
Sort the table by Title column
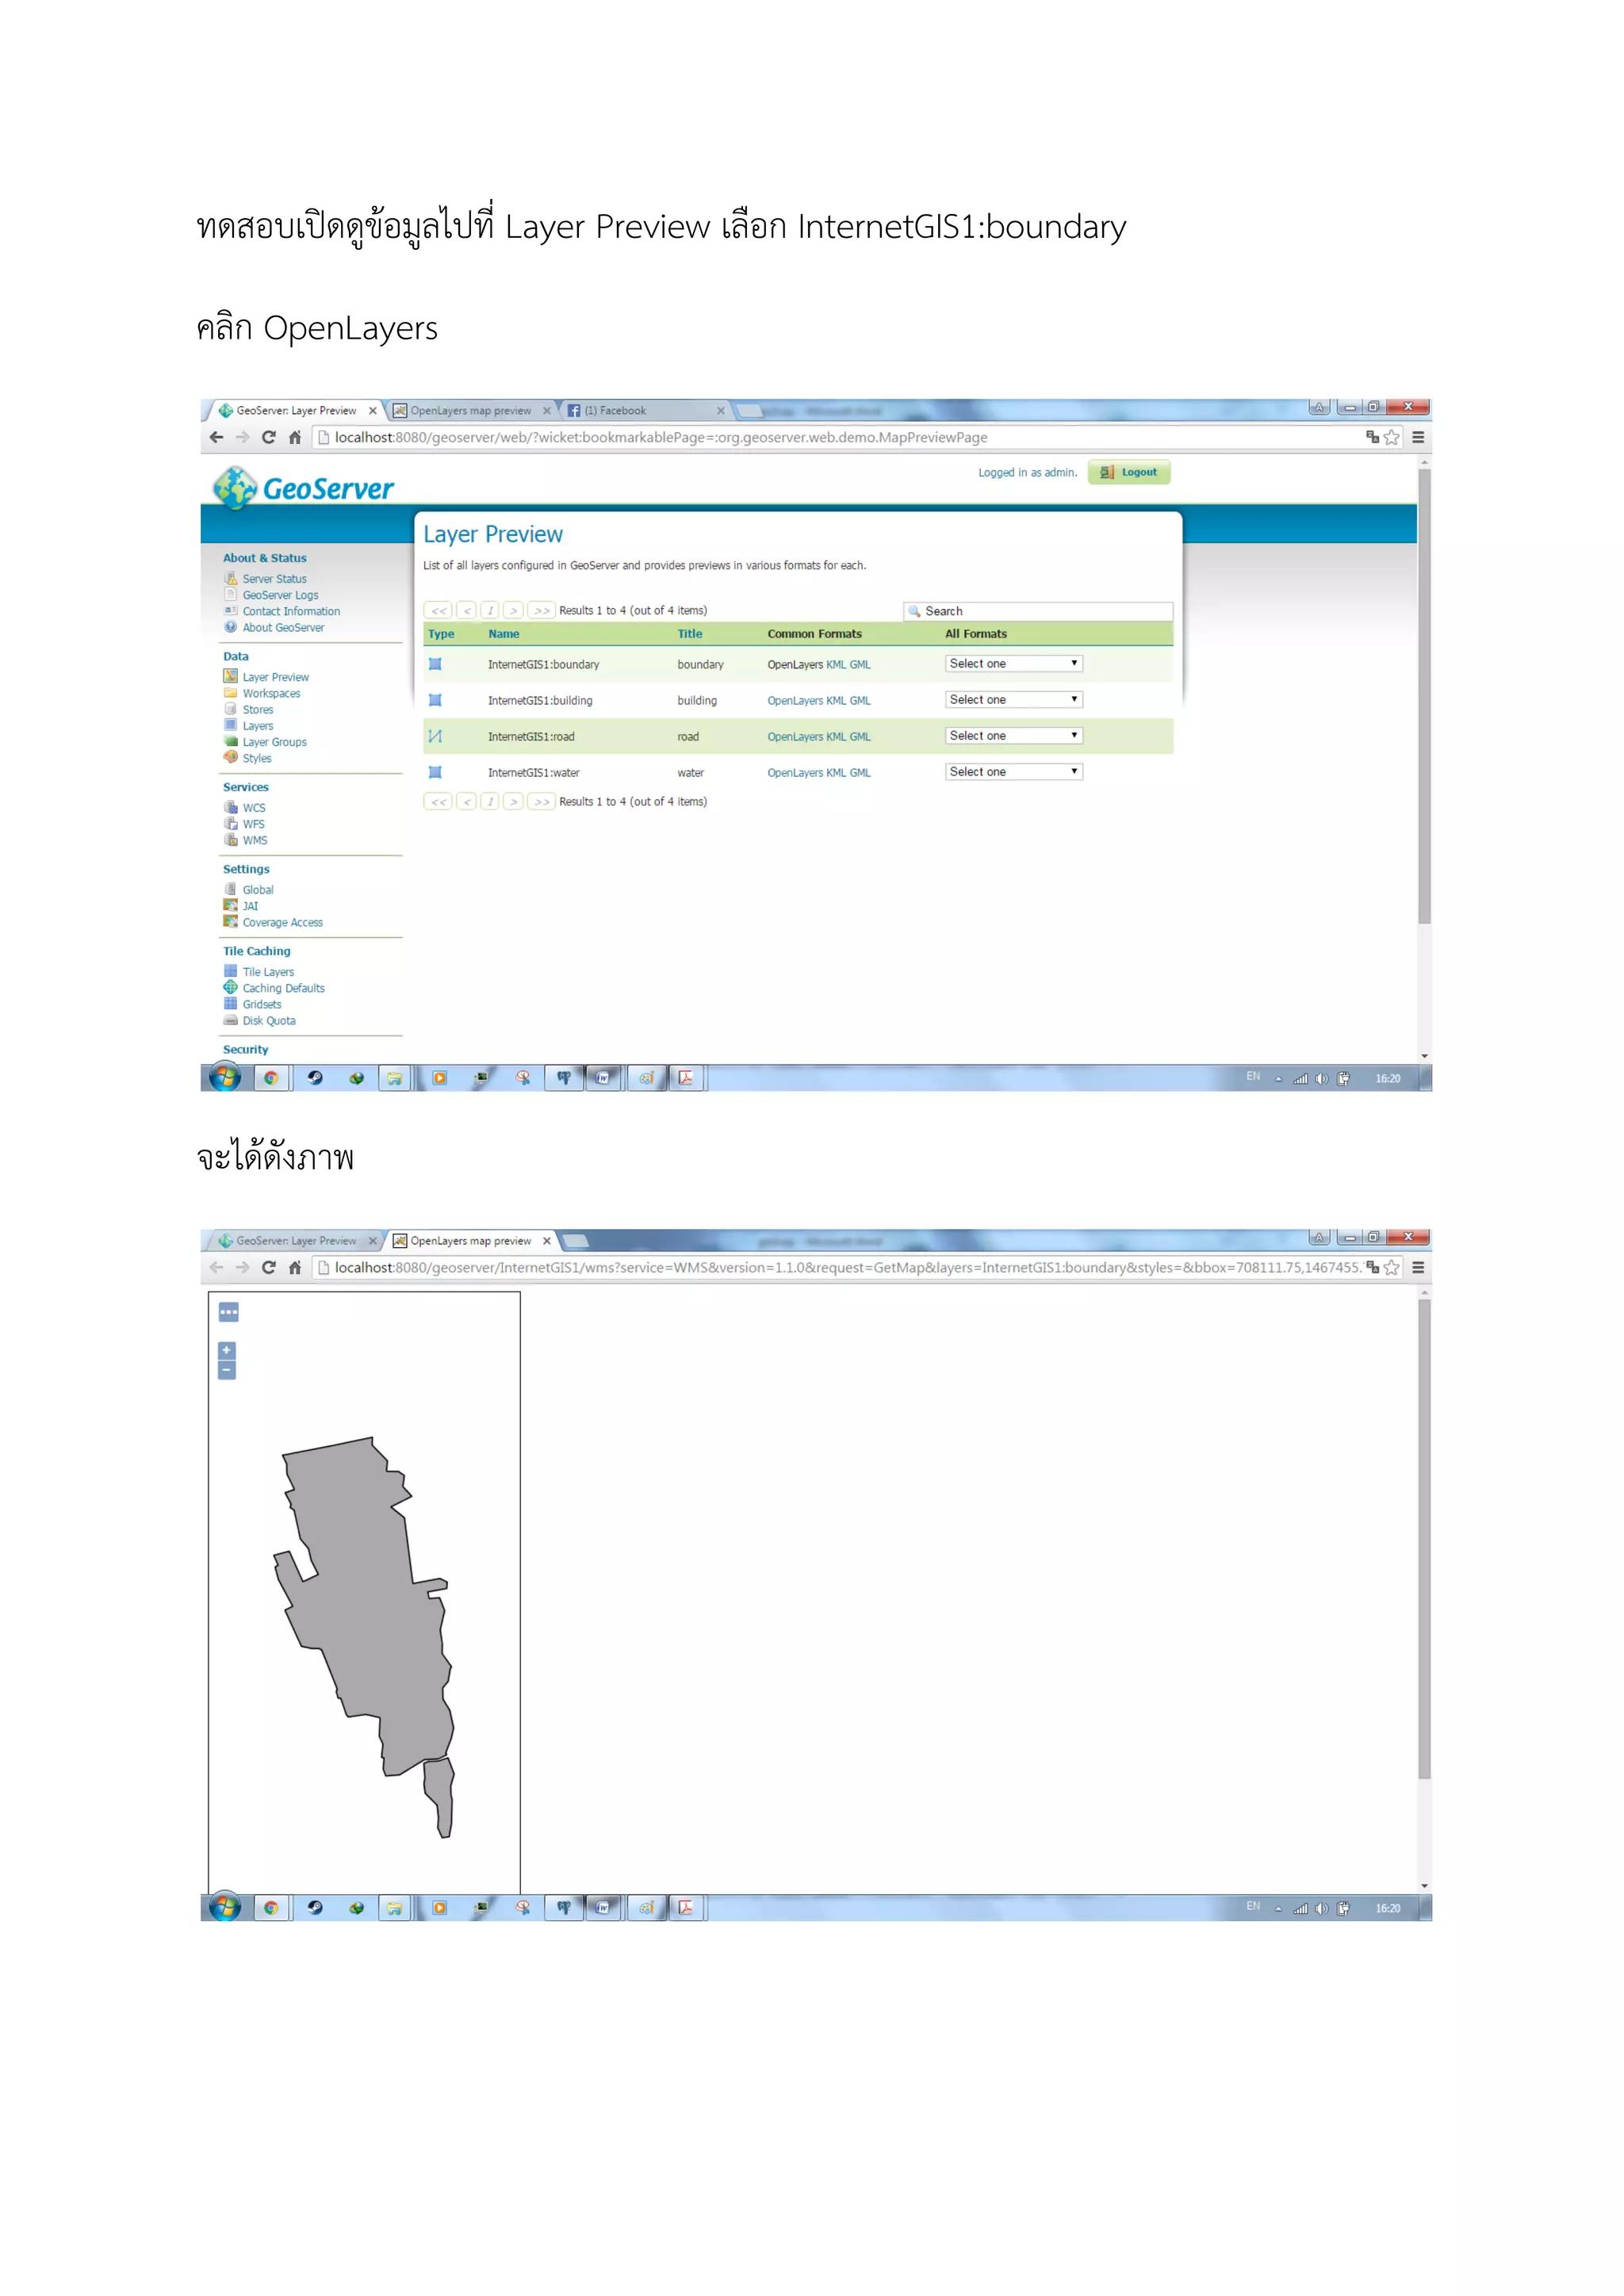tap(689, 634)
